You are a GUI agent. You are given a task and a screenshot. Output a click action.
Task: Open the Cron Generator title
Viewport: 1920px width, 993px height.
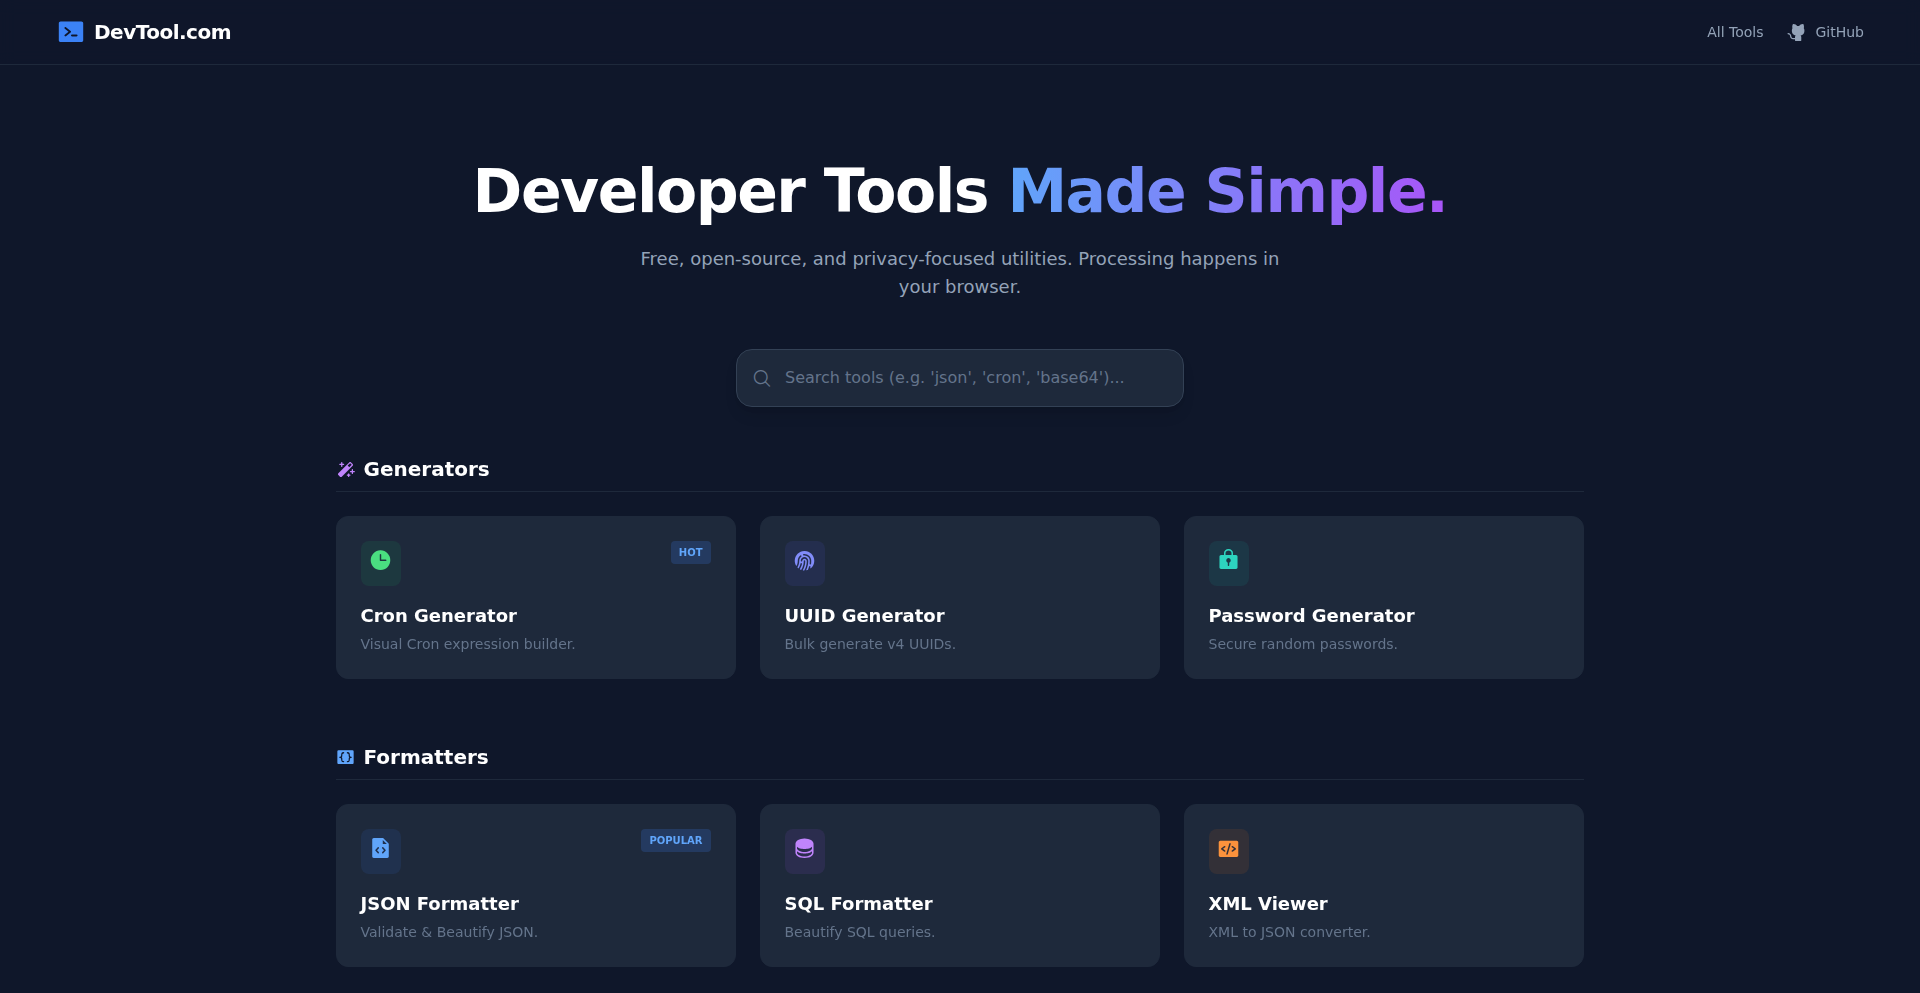click(439, 616)
